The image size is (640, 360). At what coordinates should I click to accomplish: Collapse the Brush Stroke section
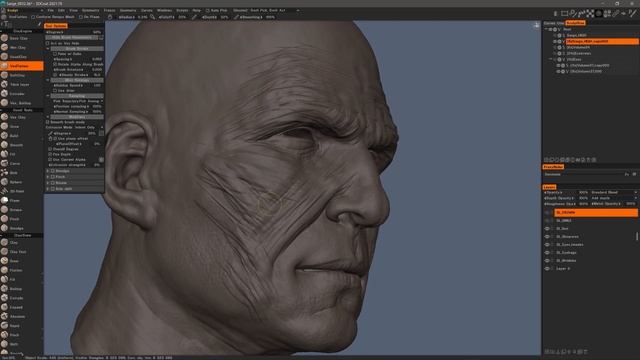(x=48, y=49)
